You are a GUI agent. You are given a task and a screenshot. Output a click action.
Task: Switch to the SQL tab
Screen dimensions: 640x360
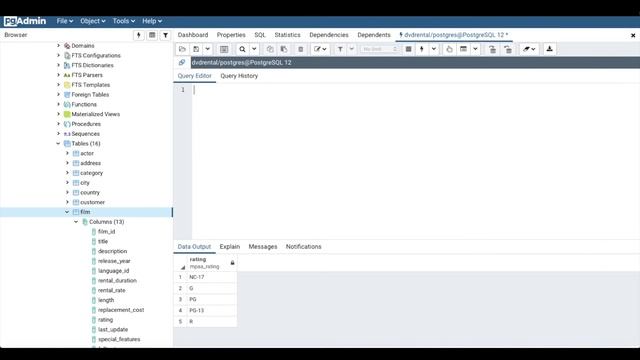[x=260, y=35]
